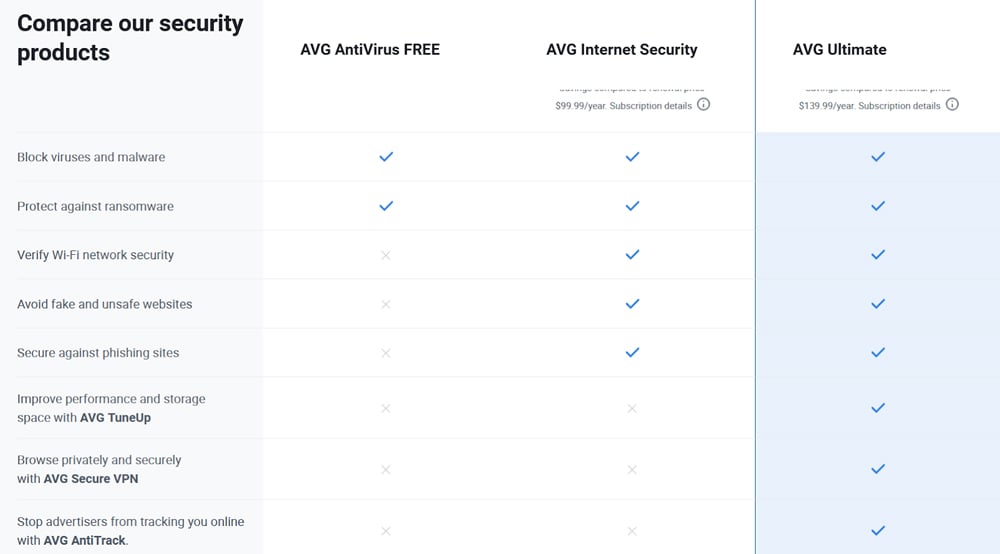Open AVG Ultimate Subscription details link
Image resolution: width=1000 pixels, height=554 pixels.
point(899,106)
